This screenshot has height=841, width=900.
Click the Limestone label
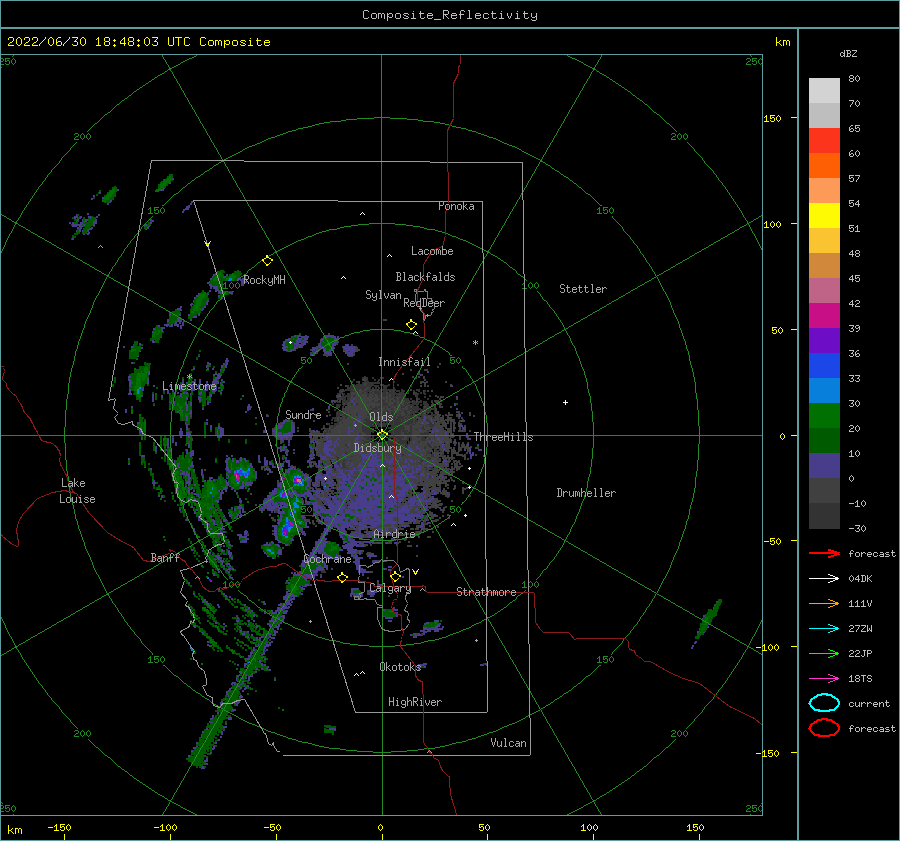tap(189, 386)
